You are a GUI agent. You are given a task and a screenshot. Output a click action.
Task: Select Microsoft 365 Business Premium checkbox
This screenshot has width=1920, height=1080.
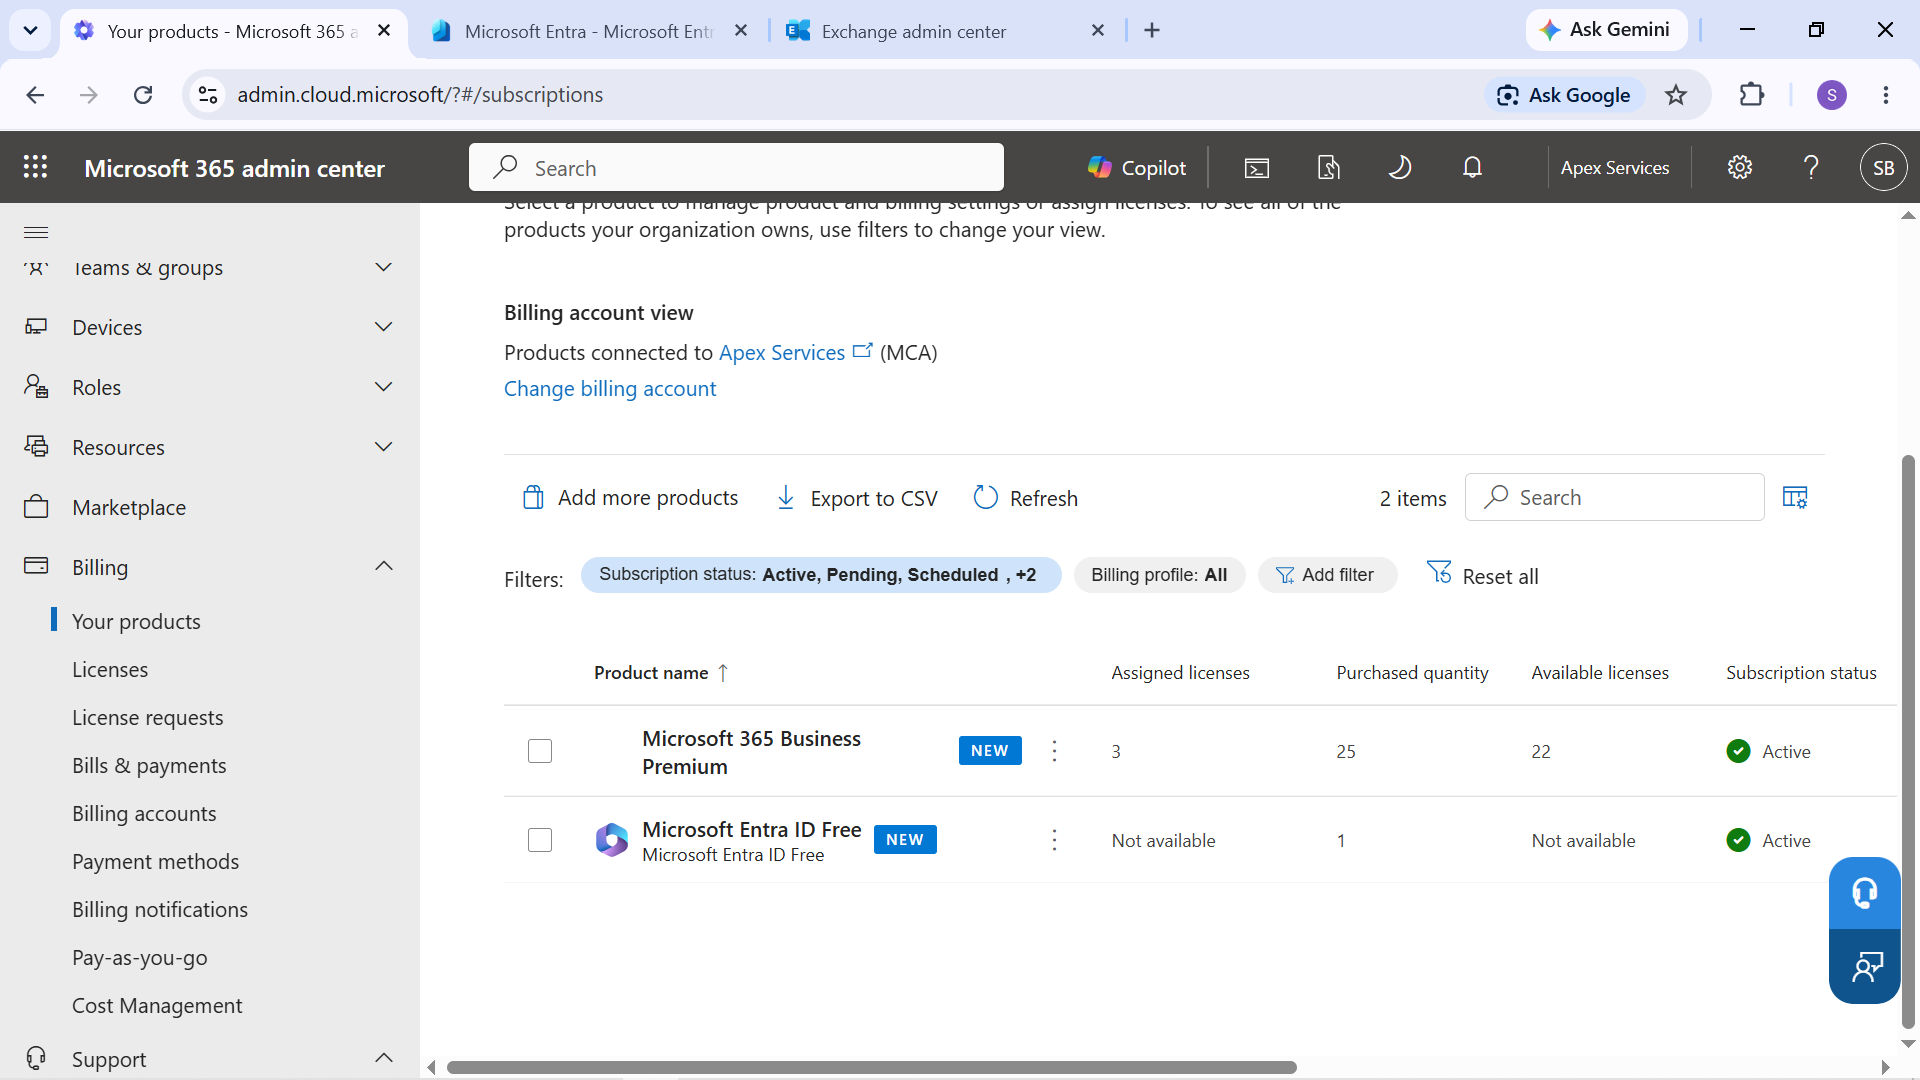coord(540,751)
